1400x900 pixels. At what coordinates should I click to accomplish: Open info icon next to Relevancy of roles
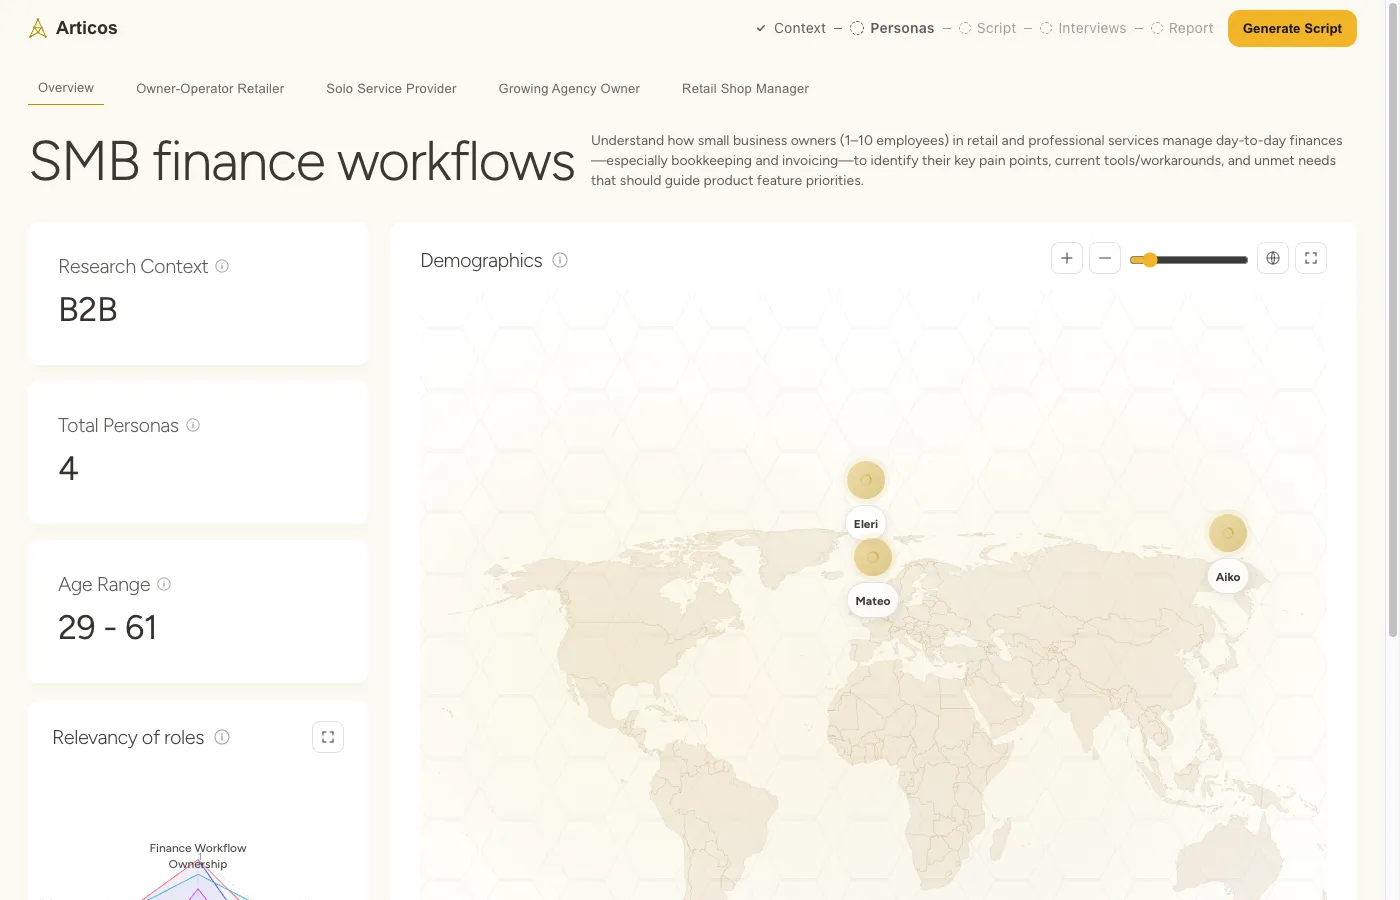point(222,737)
